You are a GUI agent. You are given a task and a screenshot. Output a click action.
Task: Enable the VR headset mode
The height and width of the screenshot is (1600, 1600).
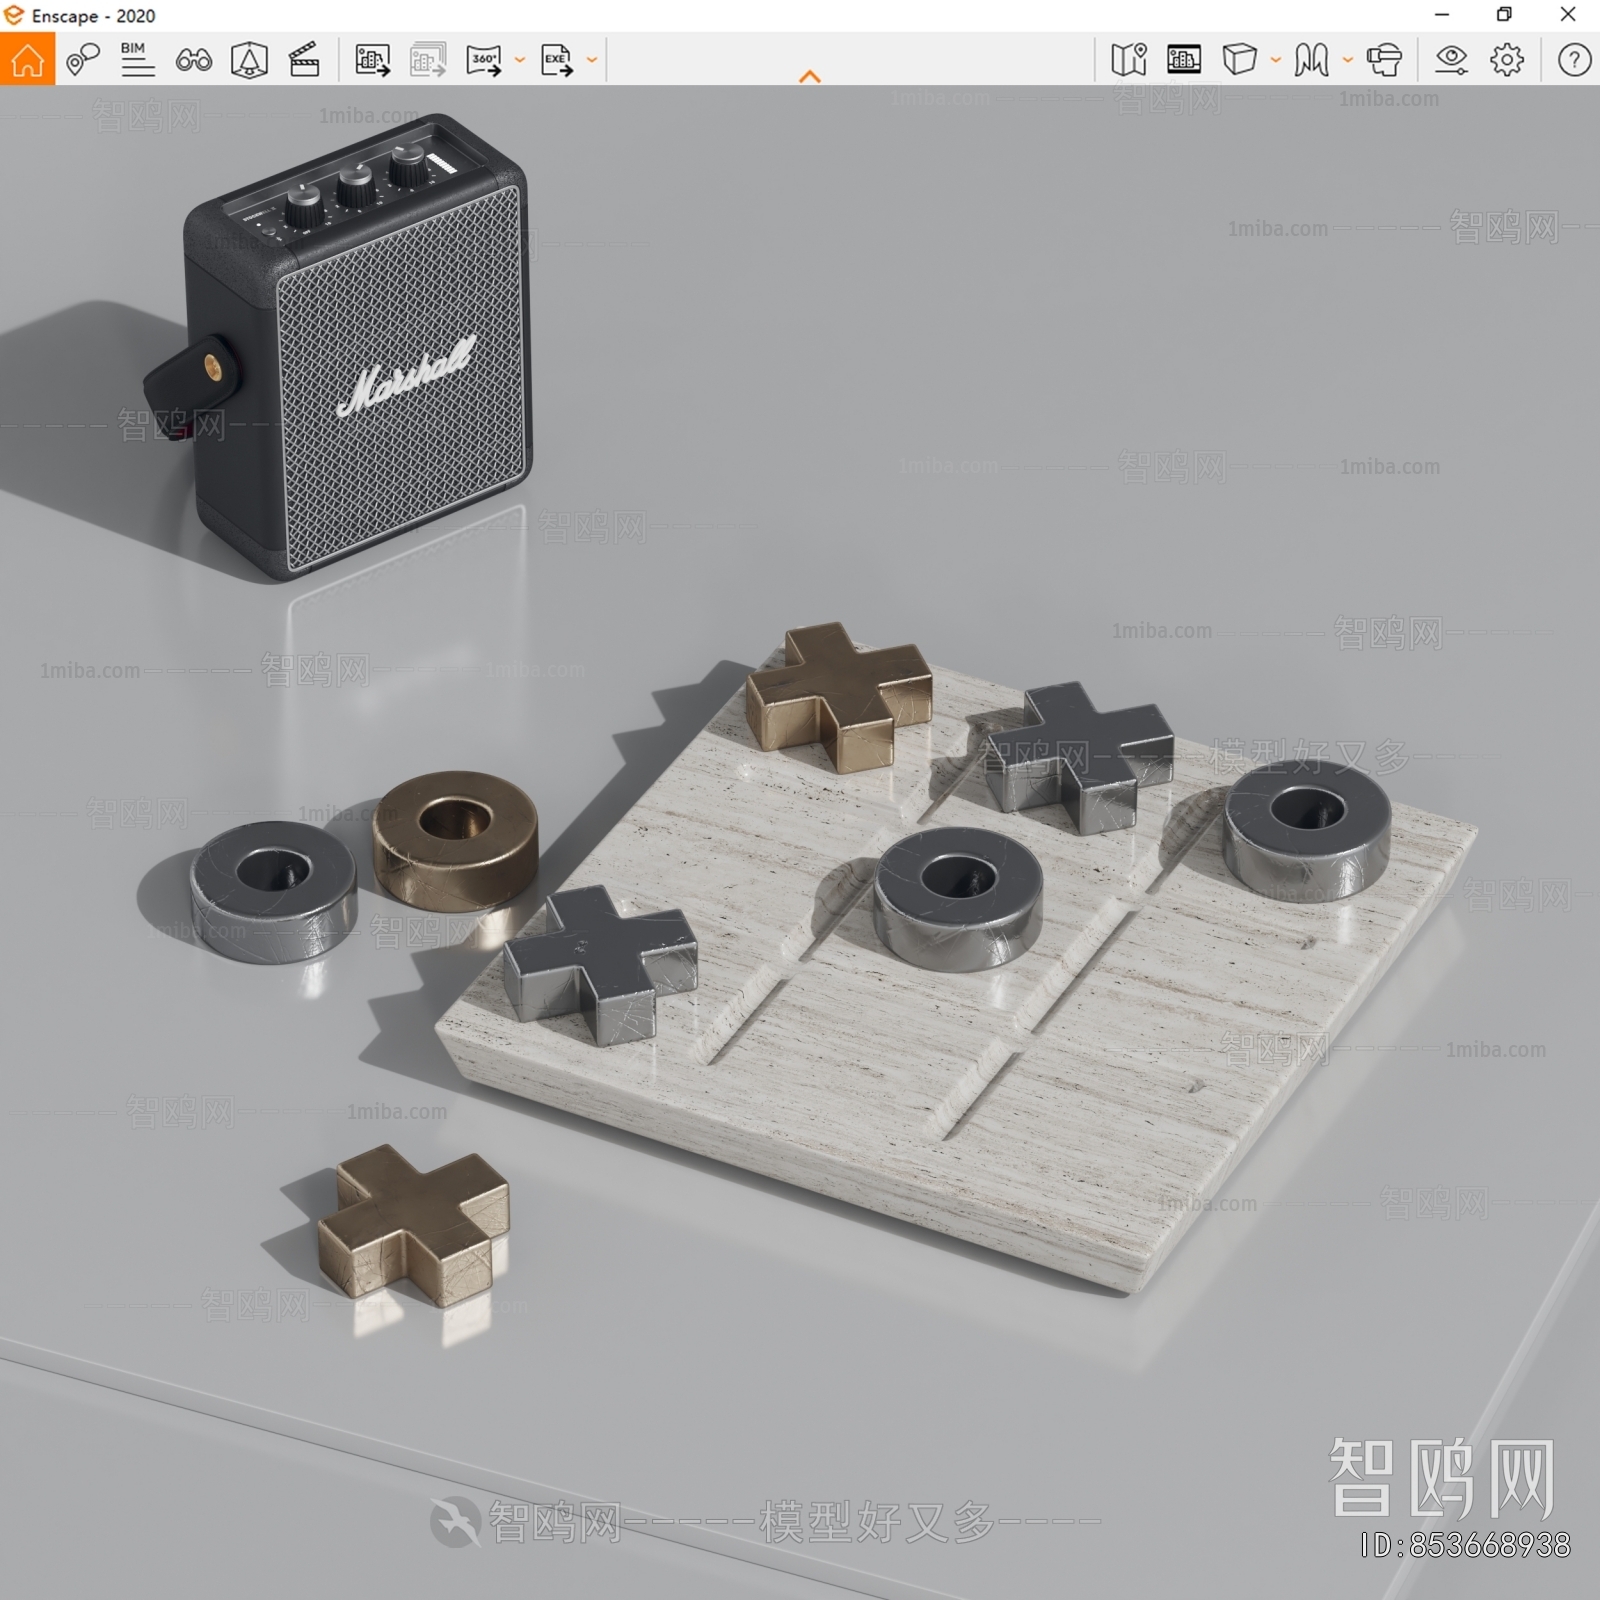click(1384, 60)
